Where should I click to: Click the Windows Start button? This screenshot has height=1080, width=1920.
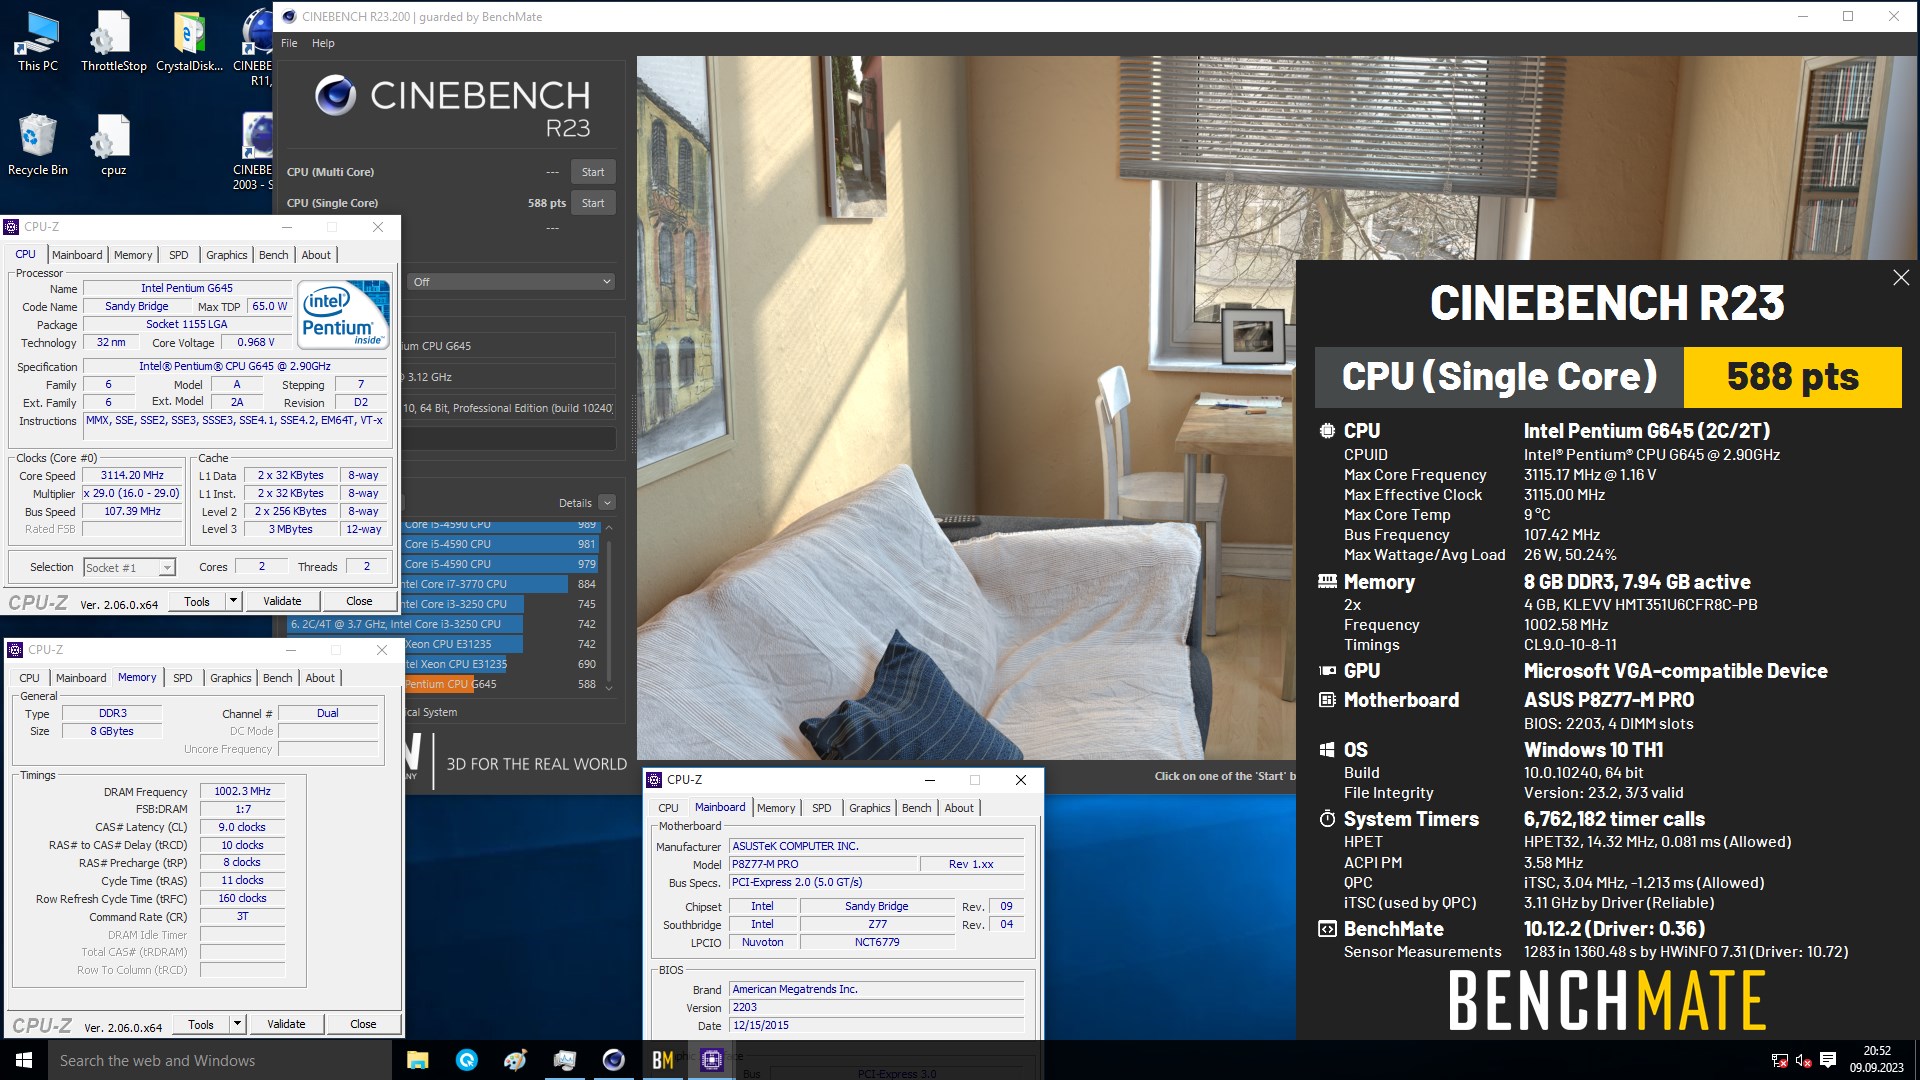coord(24,1060)
